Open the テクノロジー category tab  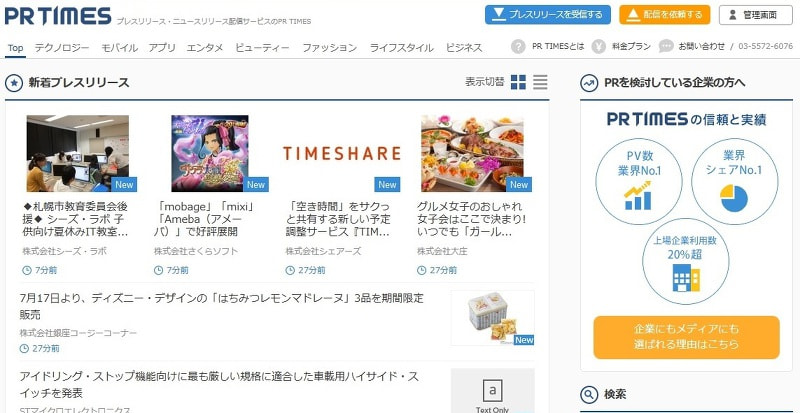click(61, 47)
